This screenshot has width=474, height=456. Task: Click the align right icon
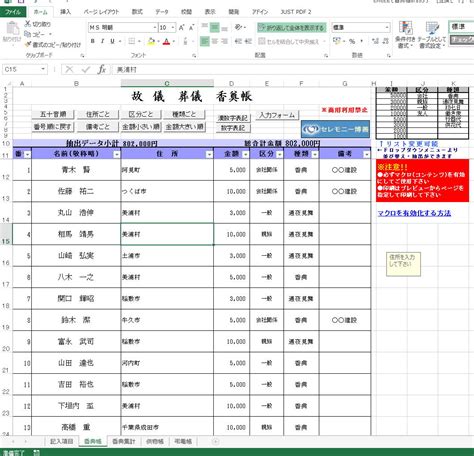click(x=225, y=41)
